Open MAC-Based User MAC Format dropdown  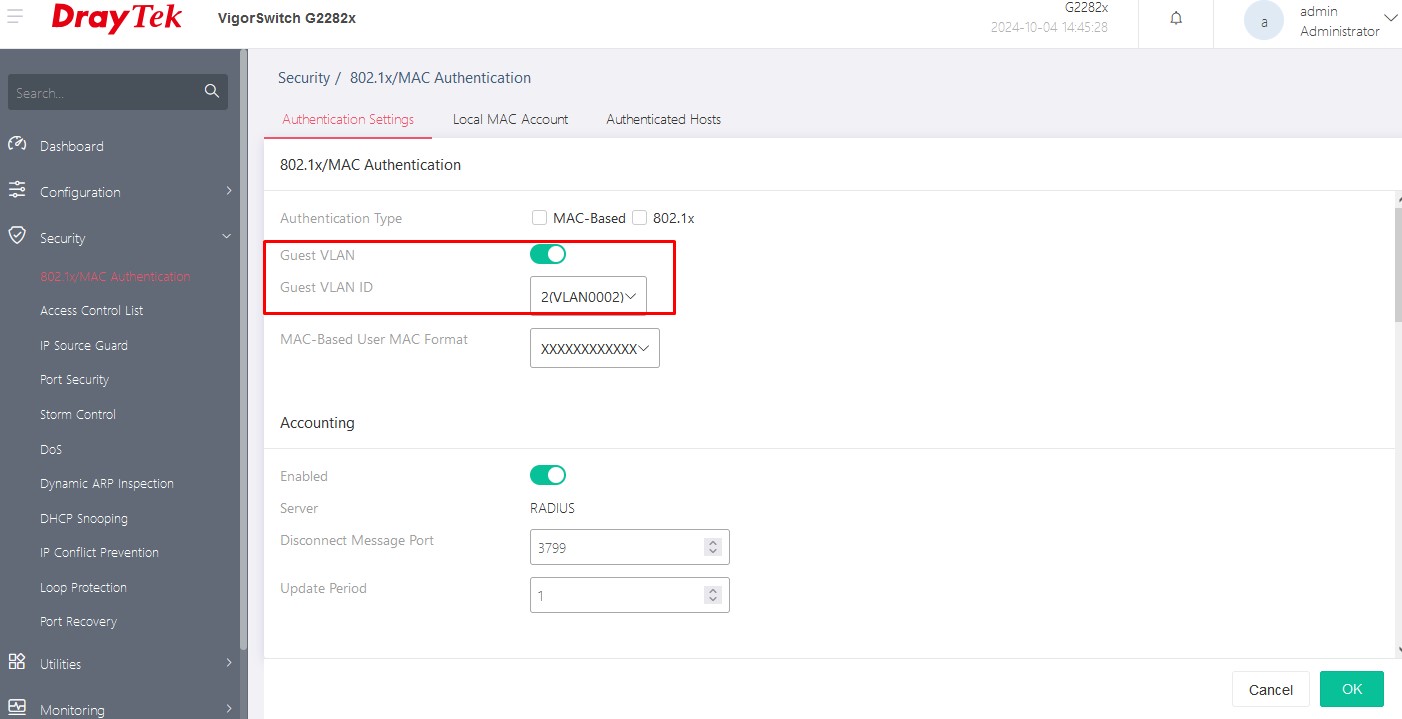click(x=595, y=349)
